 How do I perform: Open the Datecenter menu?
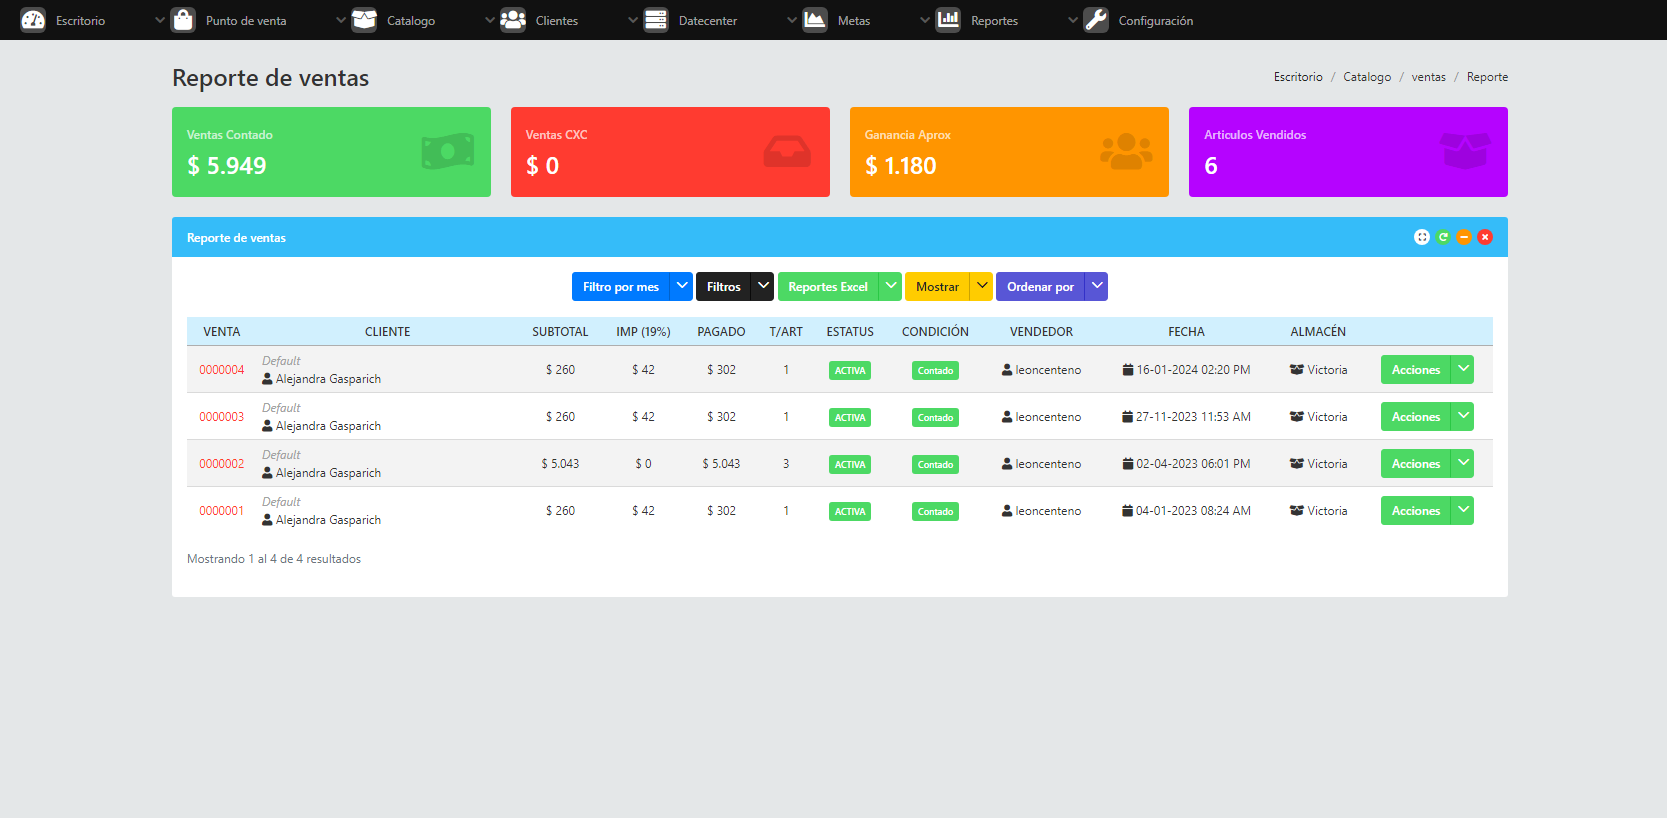pyautogui.click(x=707, y=20)
